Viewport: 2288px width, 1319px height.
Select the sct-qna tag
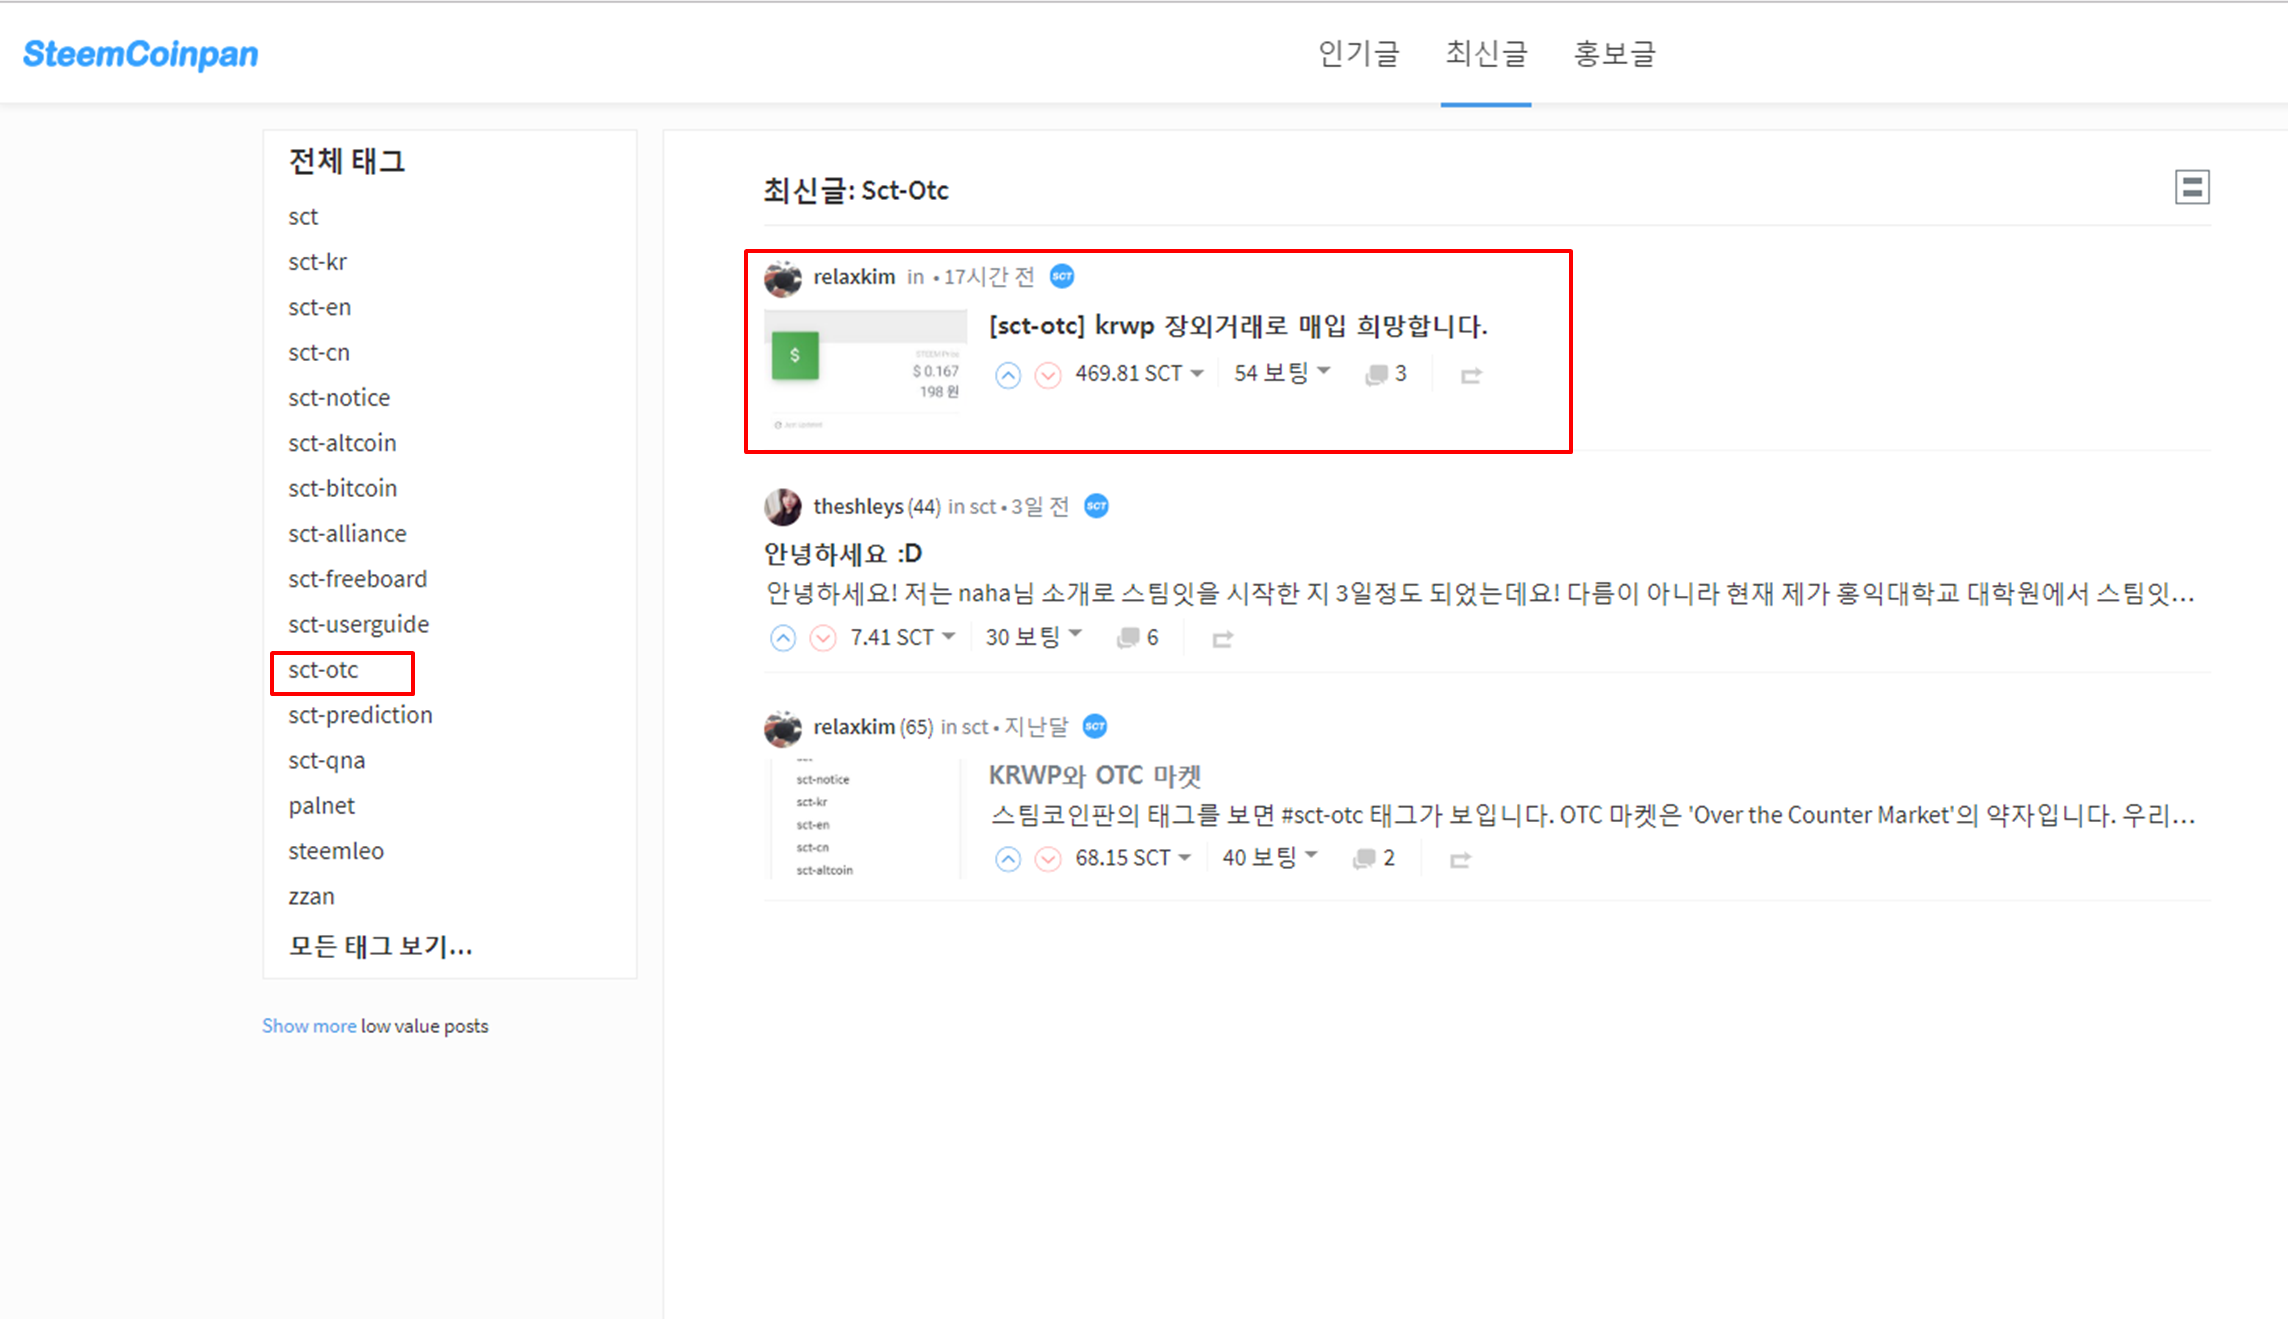(x=327, y=760)
